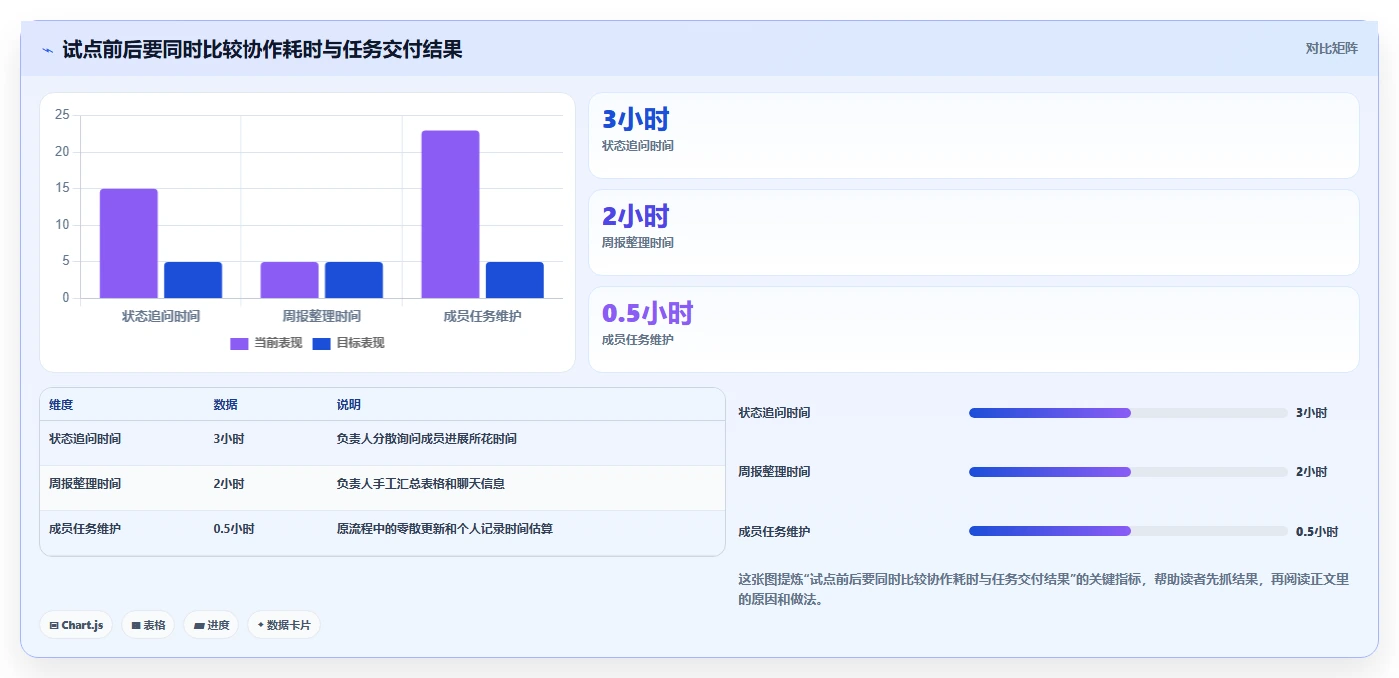The image size is (1399, 678).
Task: Click the 2小时 cell in the table
Action: (228, 484)
